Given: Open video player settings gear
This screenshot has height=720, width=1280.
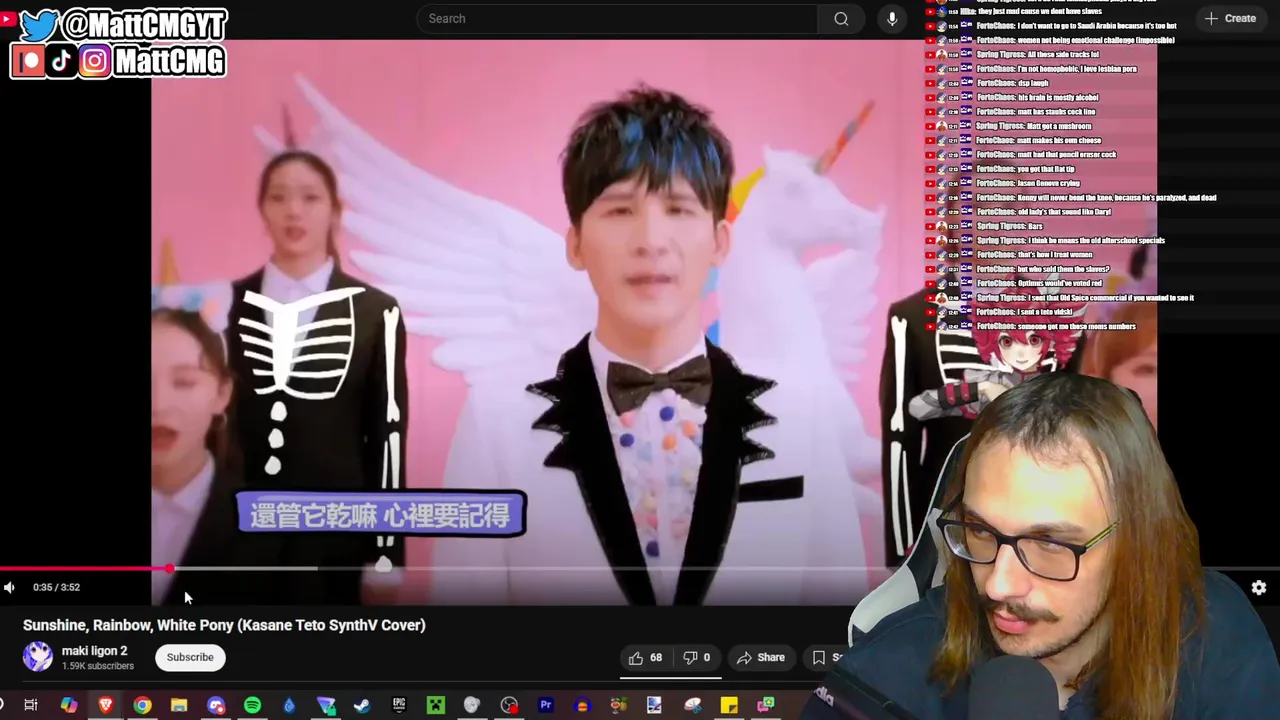Looking at the screenshot, I should pyautogui.click(x=1259, y=588).
